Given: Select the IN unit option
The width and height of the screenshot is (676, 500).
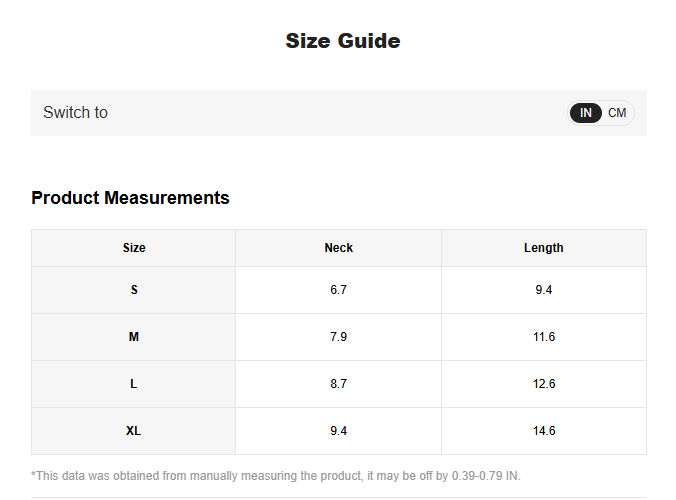Looking at the screenshot, I should pyautogui.click(x=586, y=113).
